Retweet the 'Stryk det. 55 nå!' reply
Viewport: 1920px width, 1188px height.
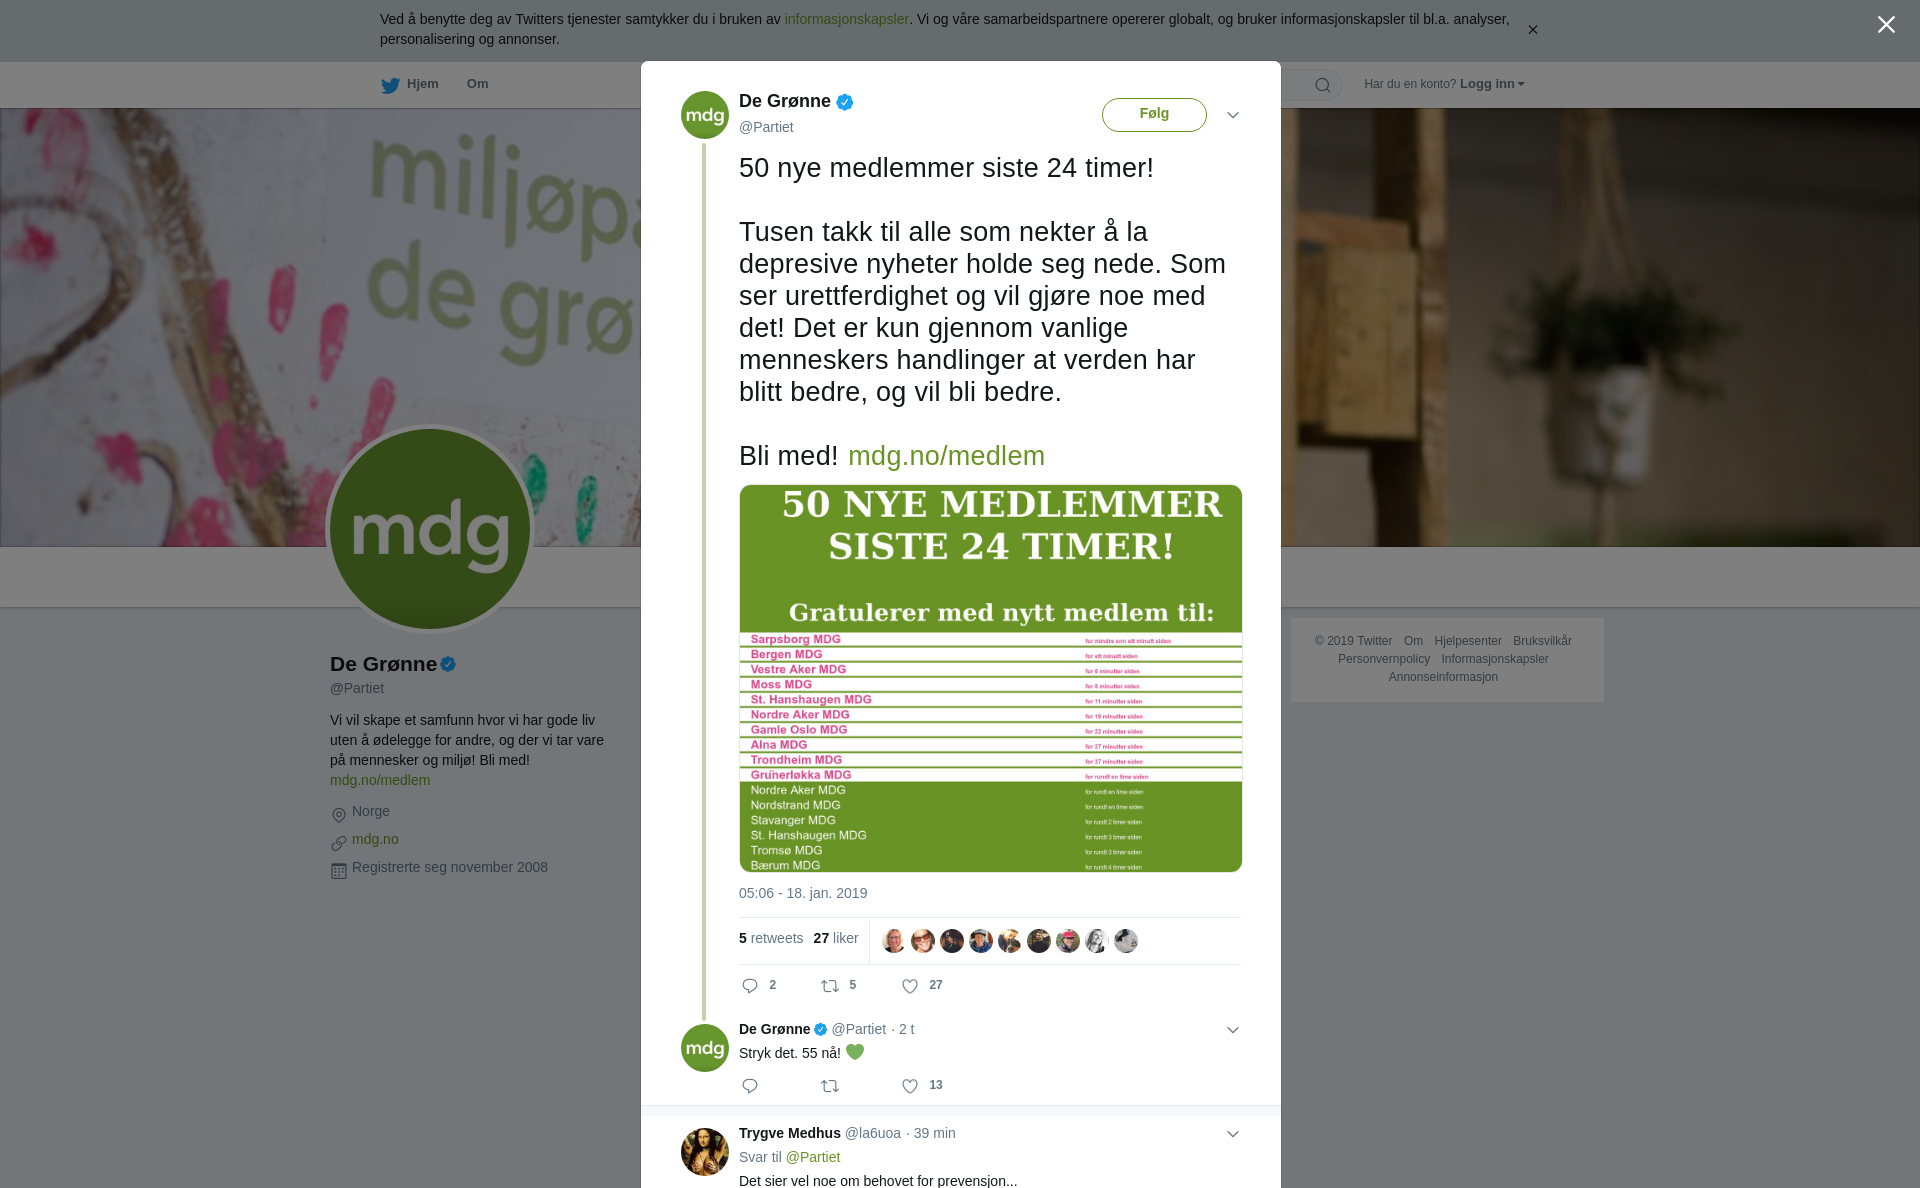point(830,1086)
